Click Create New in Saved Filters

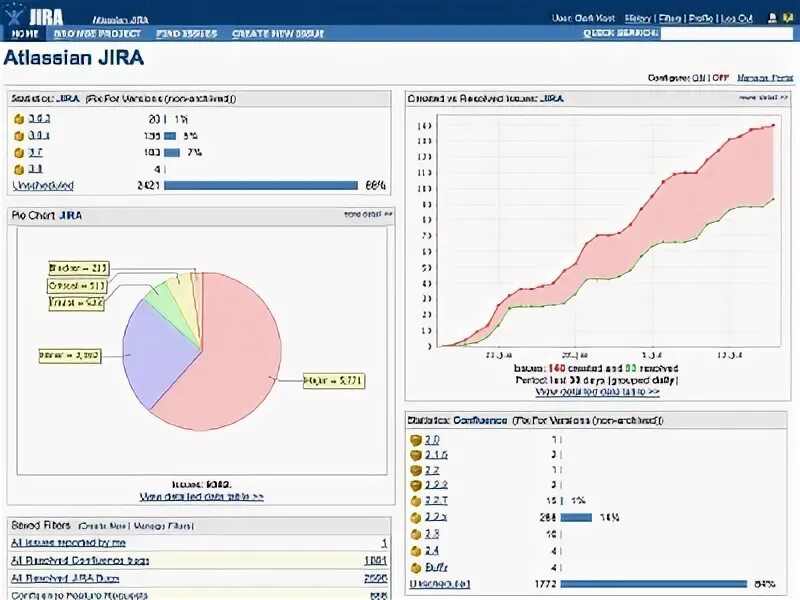(103, 526)
